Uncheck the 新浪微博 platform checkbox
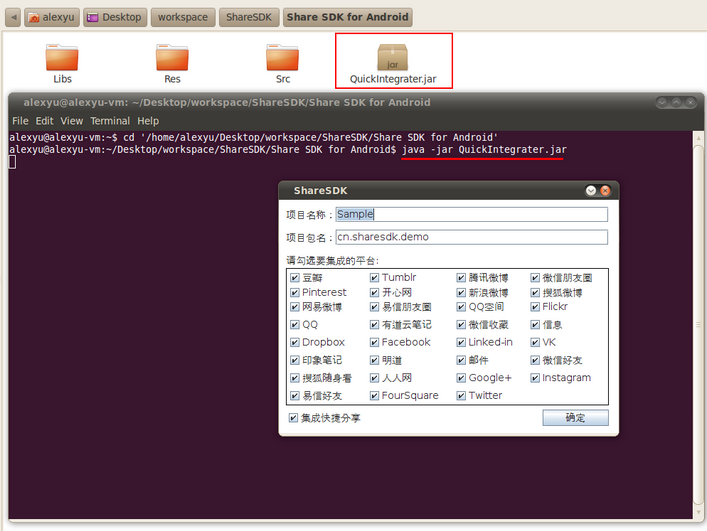 click(461, 293)
